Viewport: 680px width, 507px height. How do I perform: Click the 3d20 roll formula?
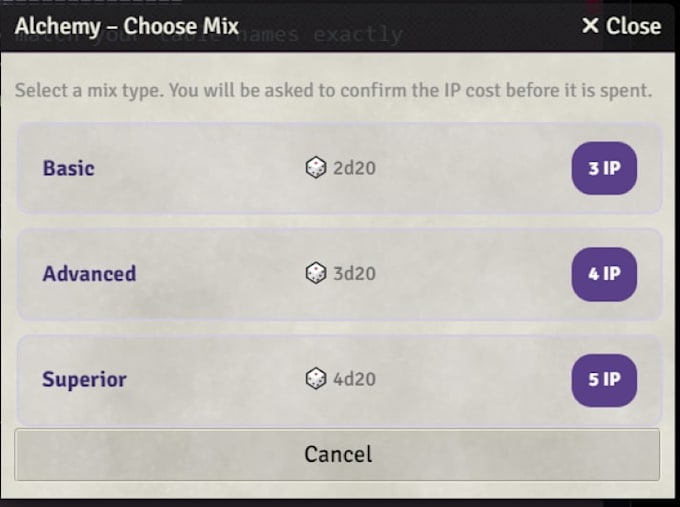pos(354,274)
